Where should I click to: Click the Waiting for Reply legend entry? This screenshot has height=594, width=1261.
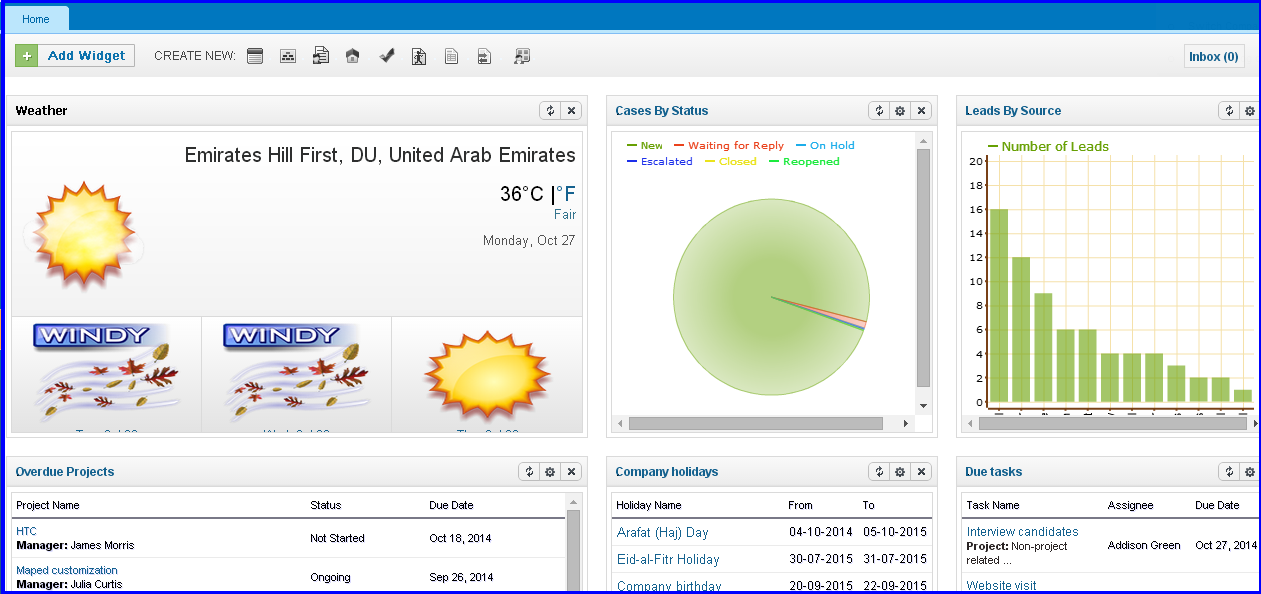[x=729, y=146]
